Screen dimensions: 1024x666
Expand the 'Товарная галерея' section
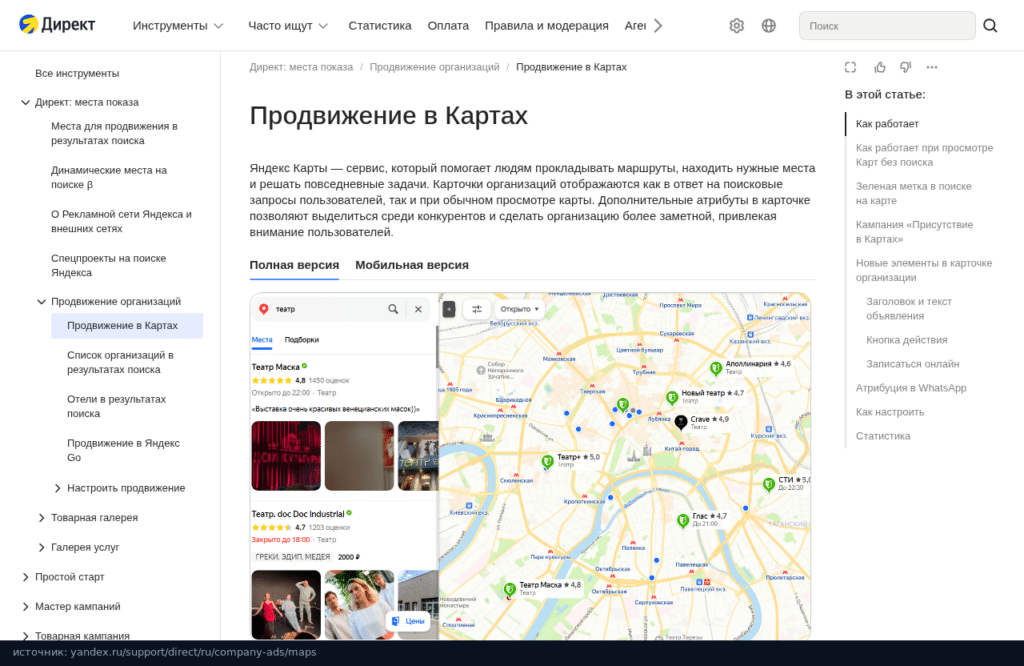coord(41,518)
